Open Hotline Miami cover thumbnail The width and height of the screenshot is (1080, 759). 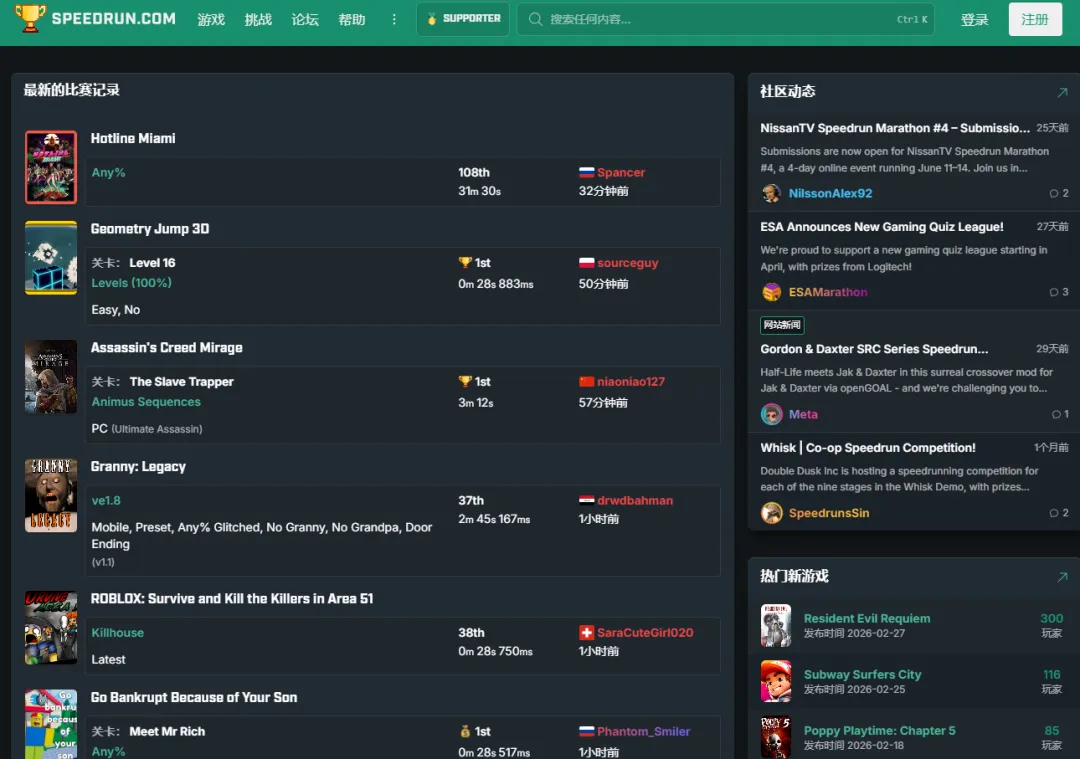(51, 167)
